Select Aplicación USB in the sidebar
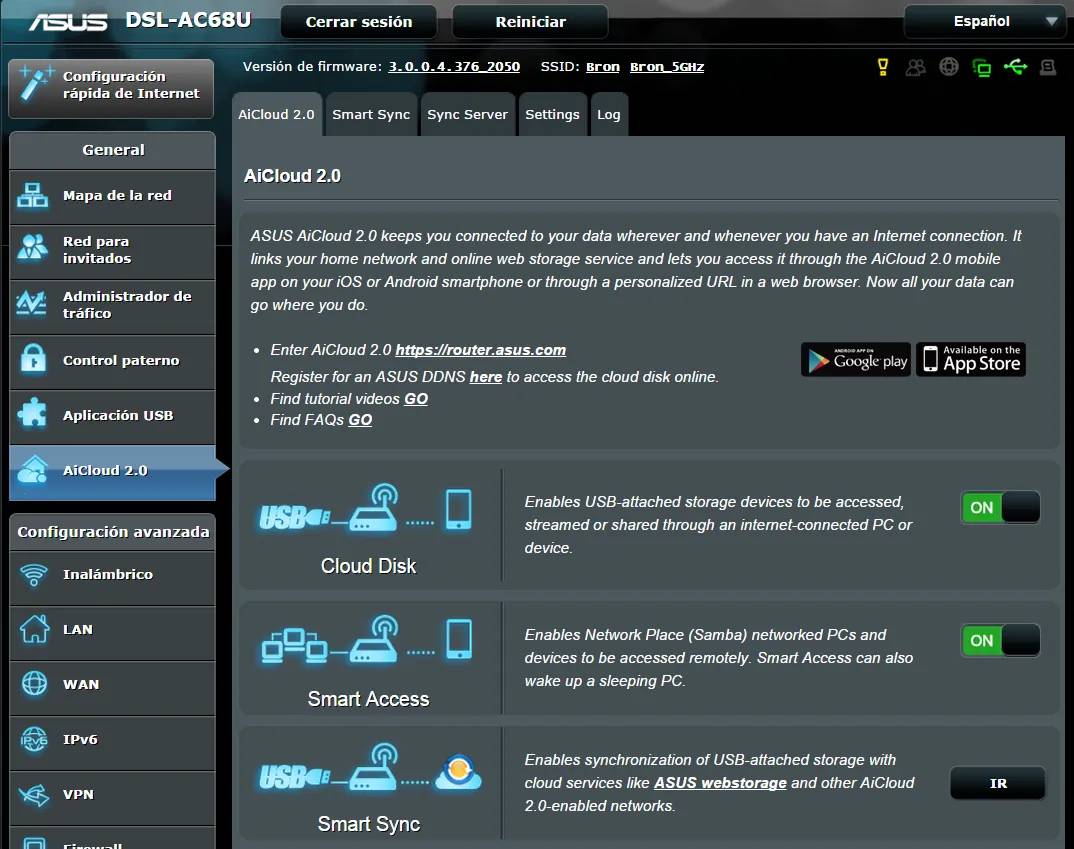1074x849 pixels. pyautogui.click(x=112, y=416)
